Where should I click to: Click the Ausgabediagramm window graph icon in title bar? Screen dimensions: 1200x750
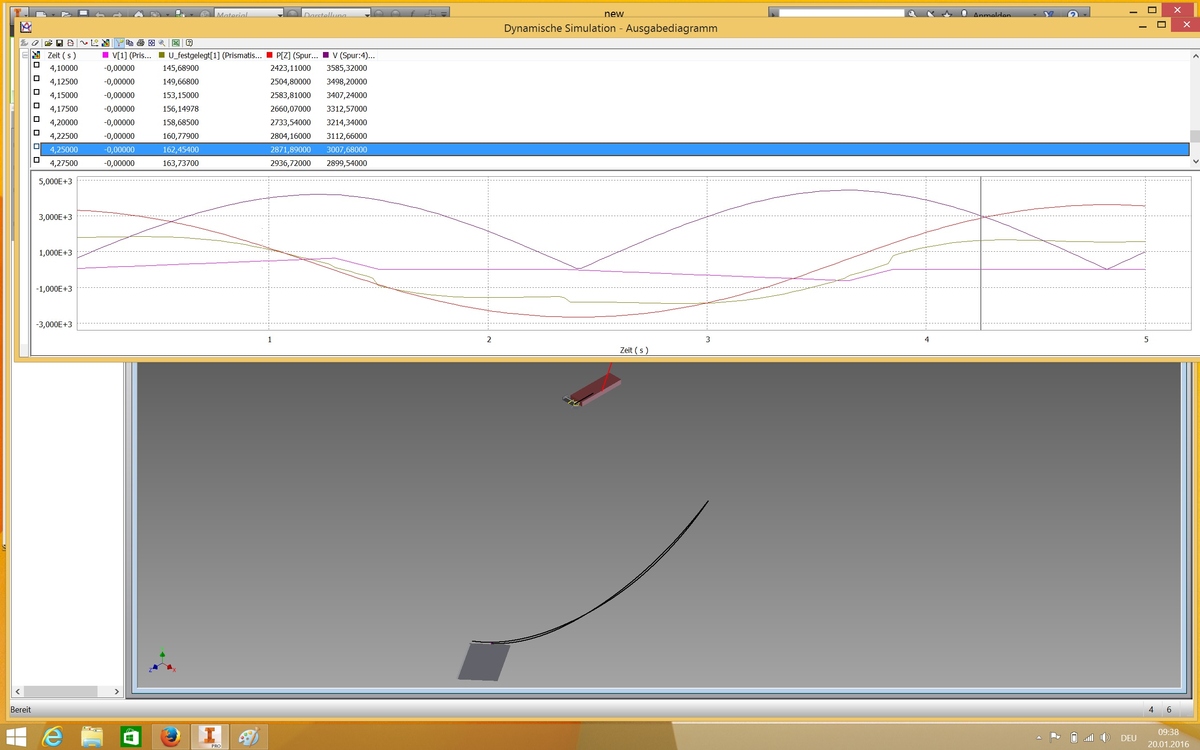pyautogui.click(x=25, y=28)
